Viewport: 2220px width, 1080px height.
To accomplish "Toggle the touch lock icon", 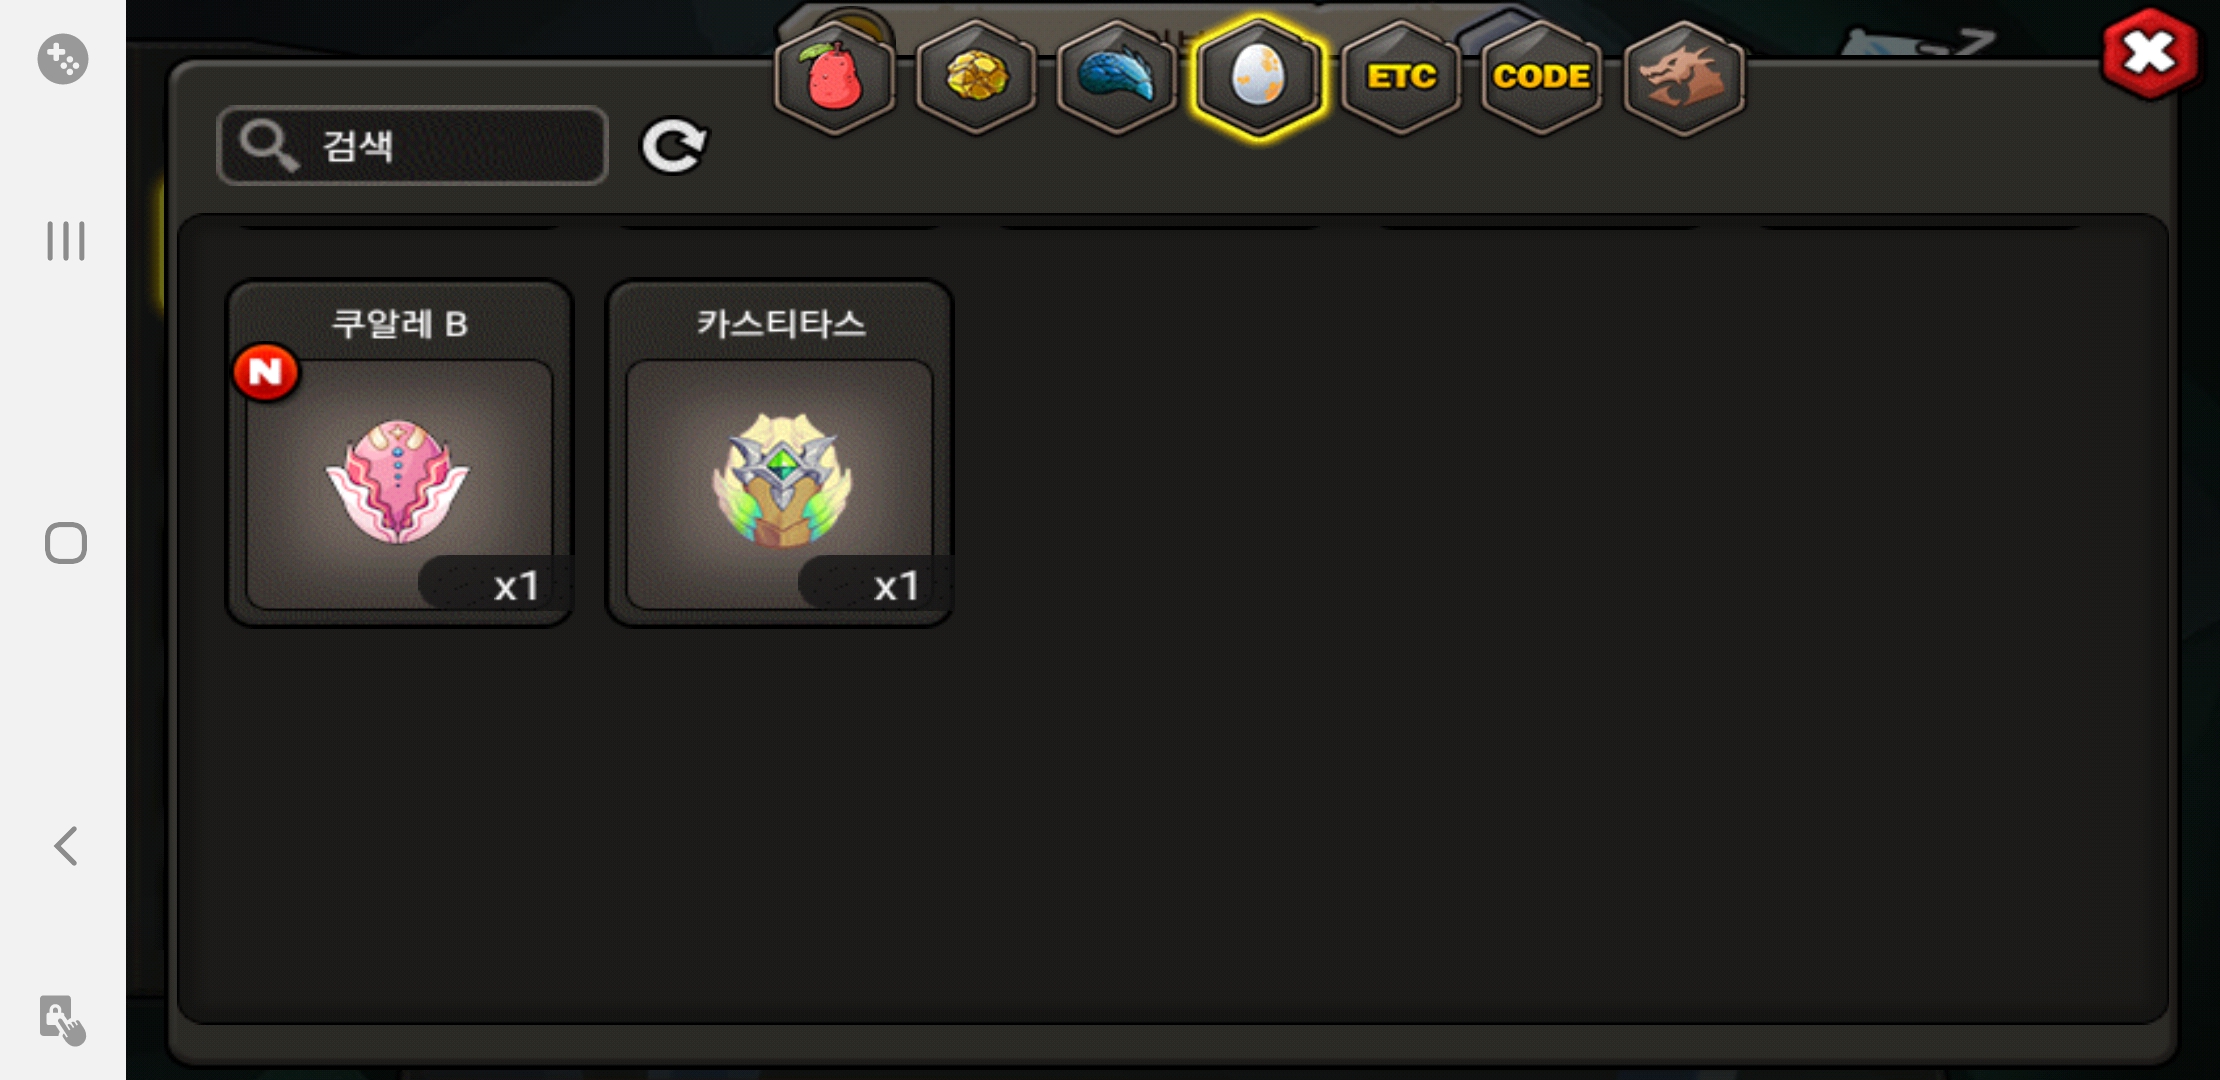I will (x=62, y=1020).
